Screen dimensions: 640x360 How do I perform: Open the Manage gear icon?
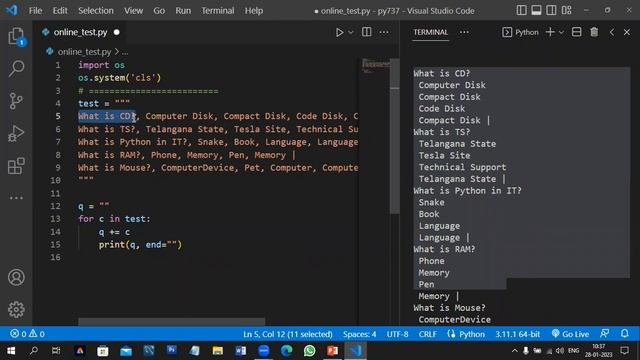tap(16, 309)
